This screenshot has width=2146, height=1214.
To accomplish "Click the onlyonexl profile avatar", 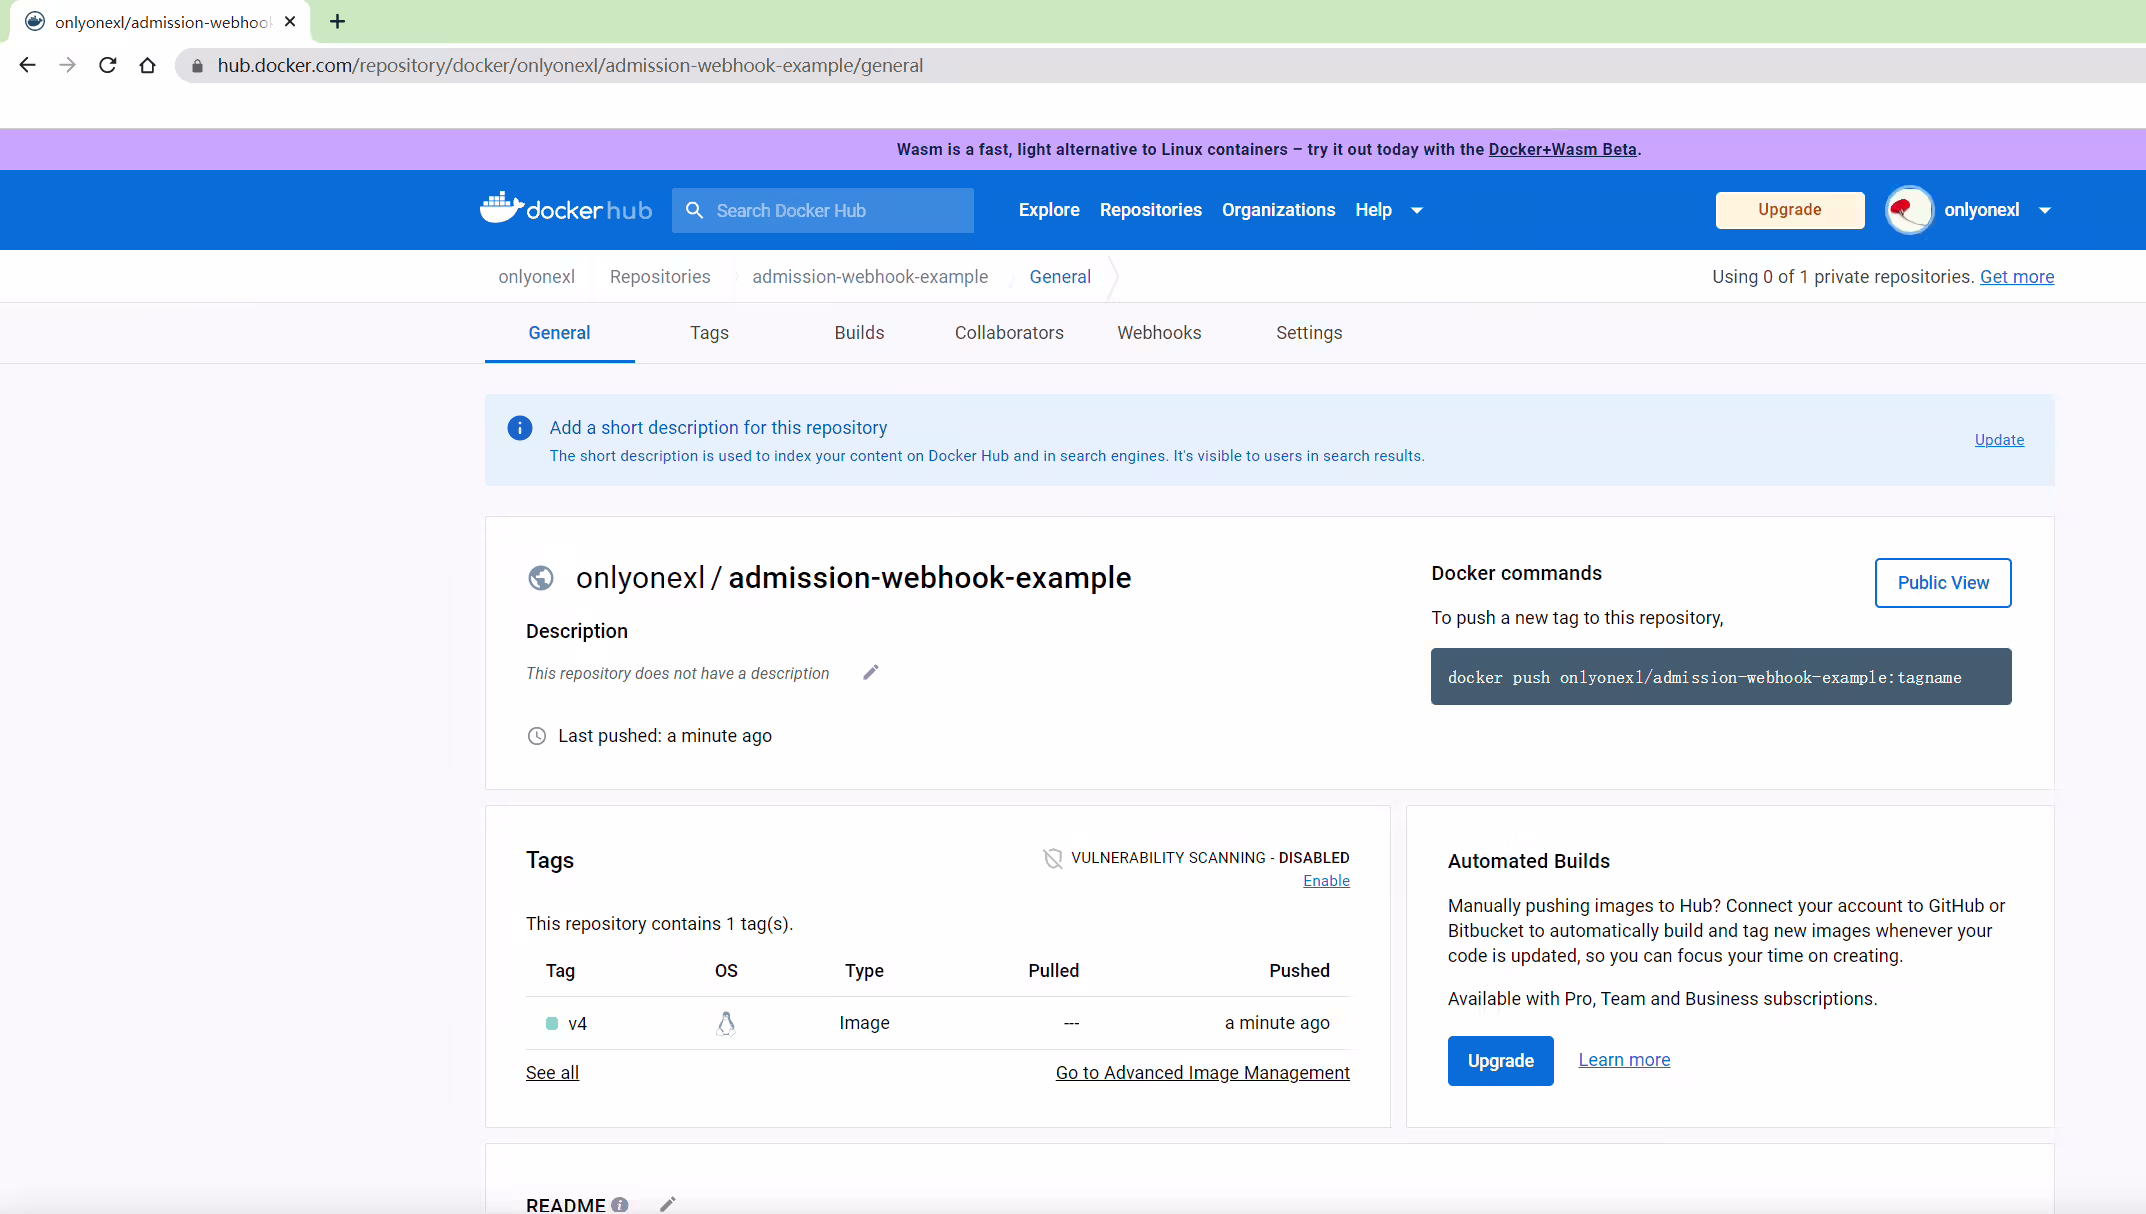I will click(x=1909, y=210).
